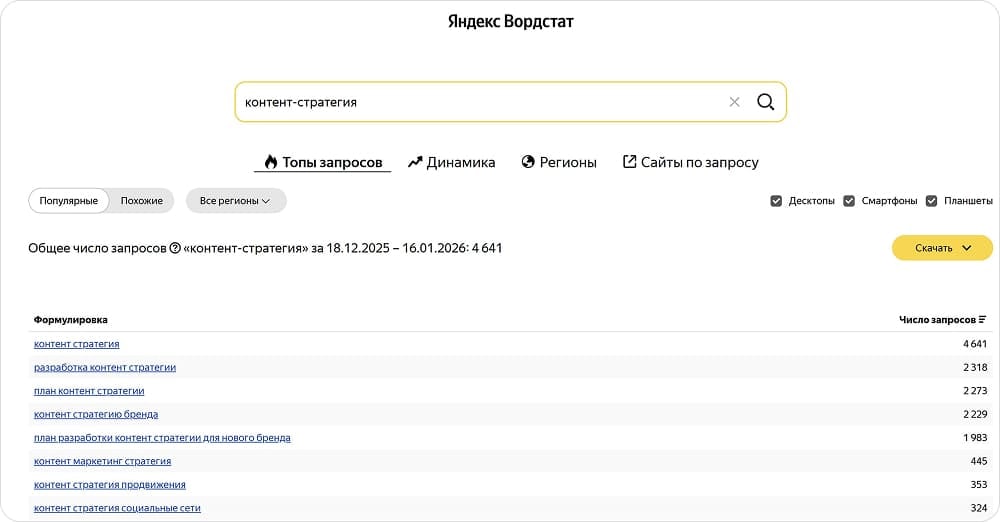
Task: Click the 353 request count value
Action: pyautogui.click(x=979, y=484)
